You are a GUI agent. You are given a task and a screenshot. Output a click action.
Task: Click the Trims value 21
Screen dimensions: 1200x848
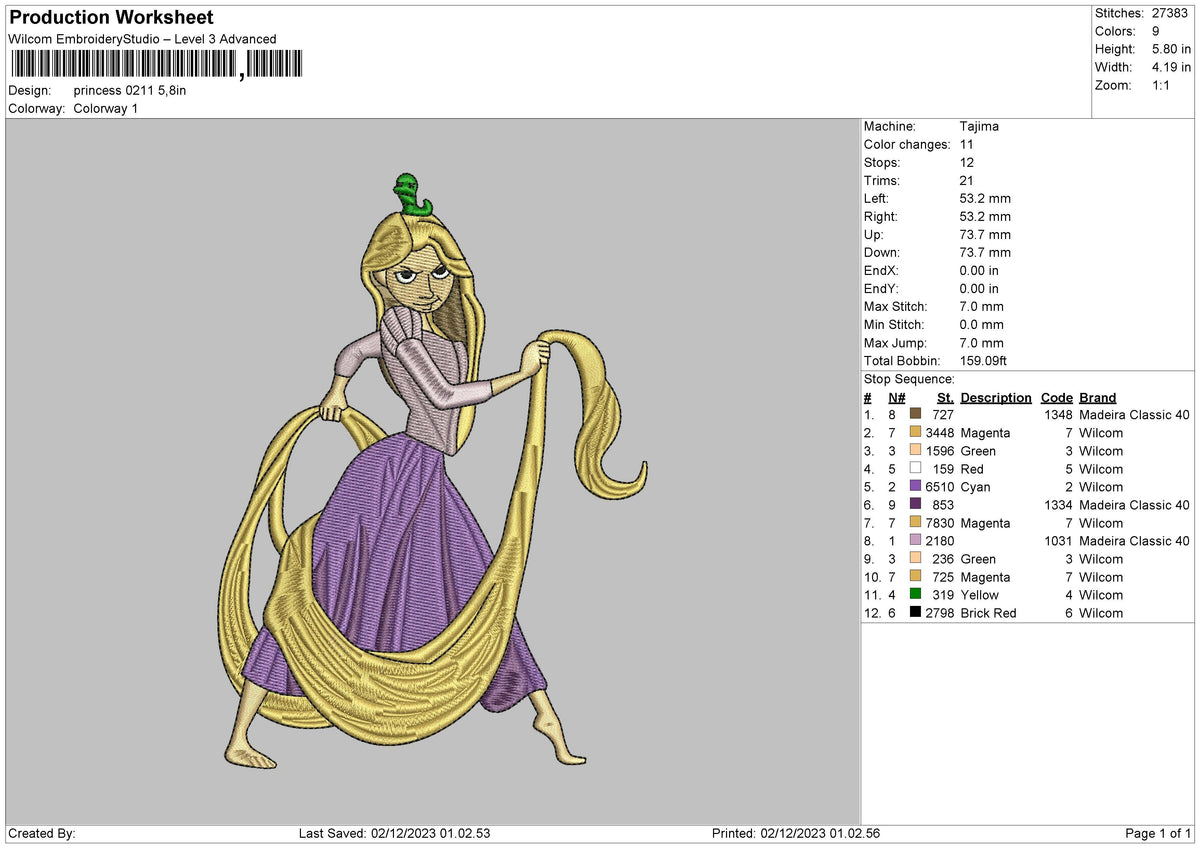click(x=966, y=180)
